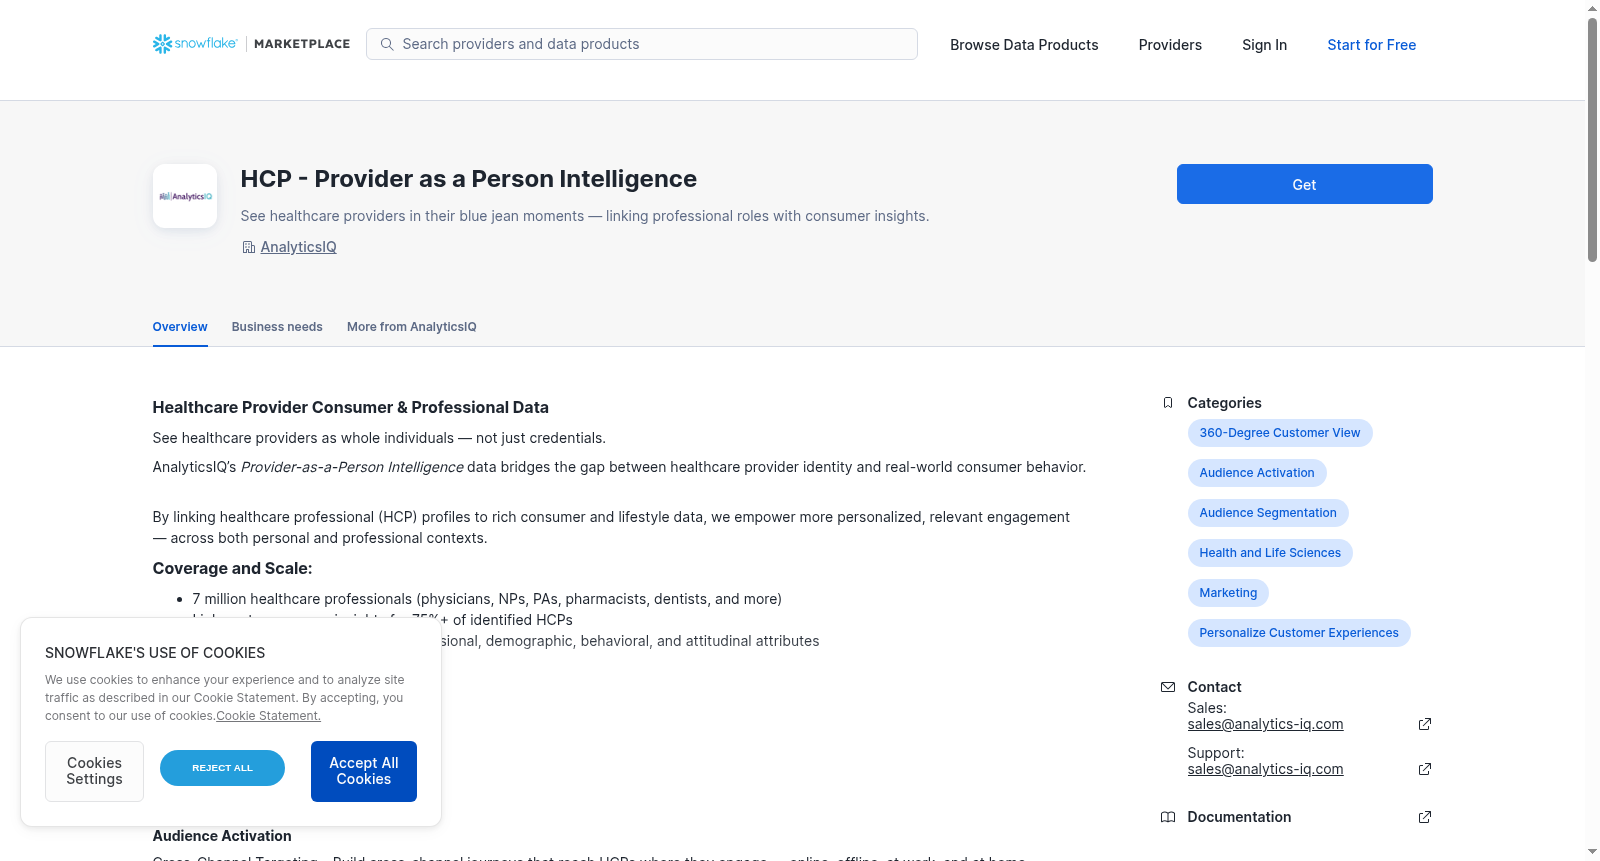Click the Snowflake logo
The height and width of the screenshot is (861, 1600).
195,44
